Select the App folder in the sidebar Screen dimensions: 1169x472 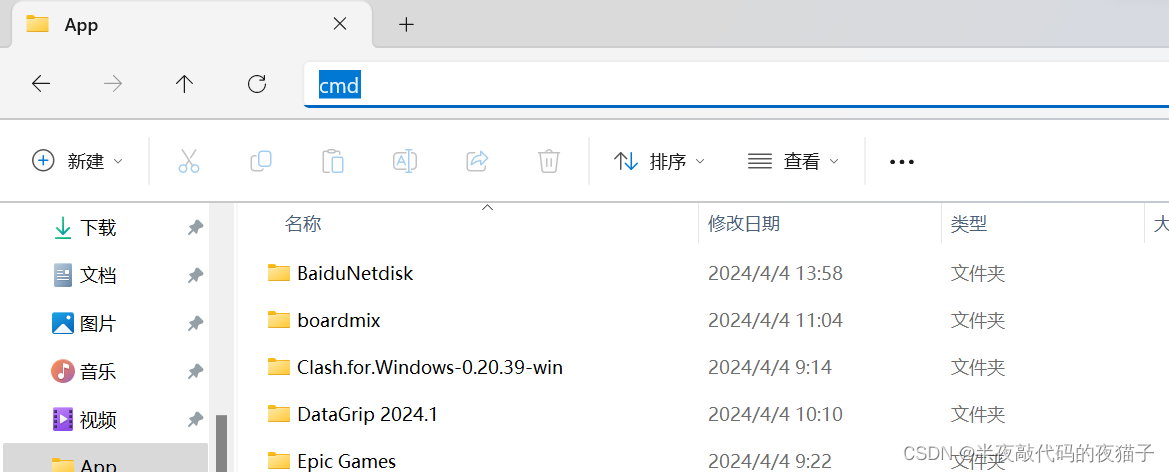(105, 458)
